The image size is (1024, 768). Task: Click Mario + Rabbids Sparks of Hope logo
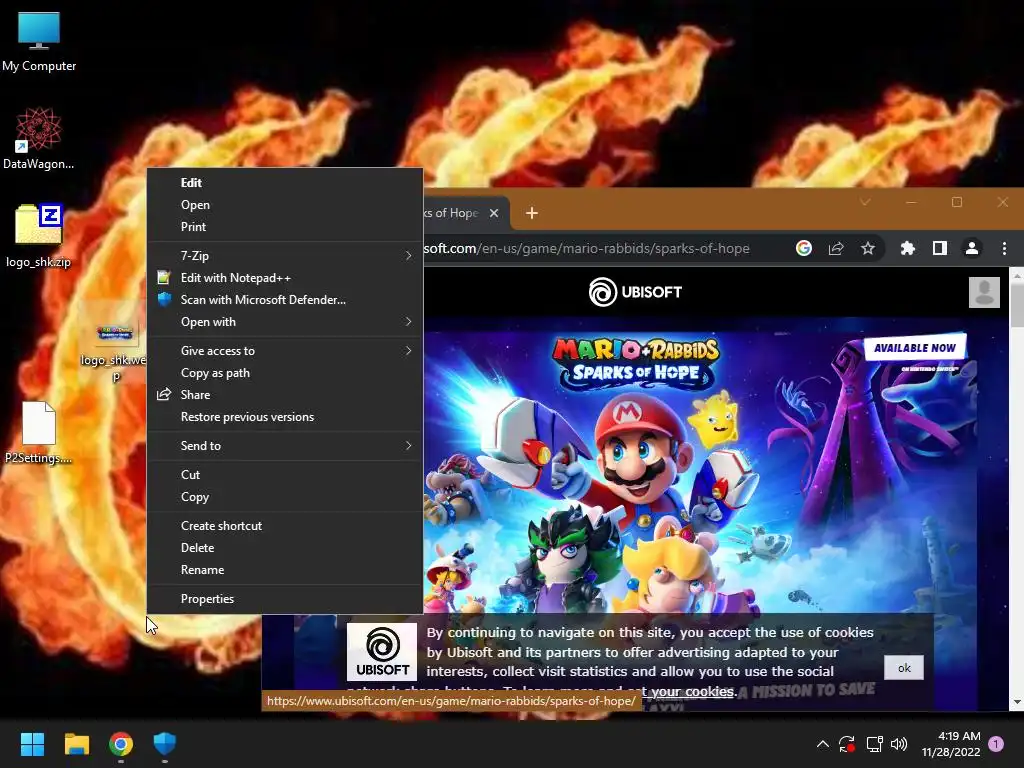(635, 362)
